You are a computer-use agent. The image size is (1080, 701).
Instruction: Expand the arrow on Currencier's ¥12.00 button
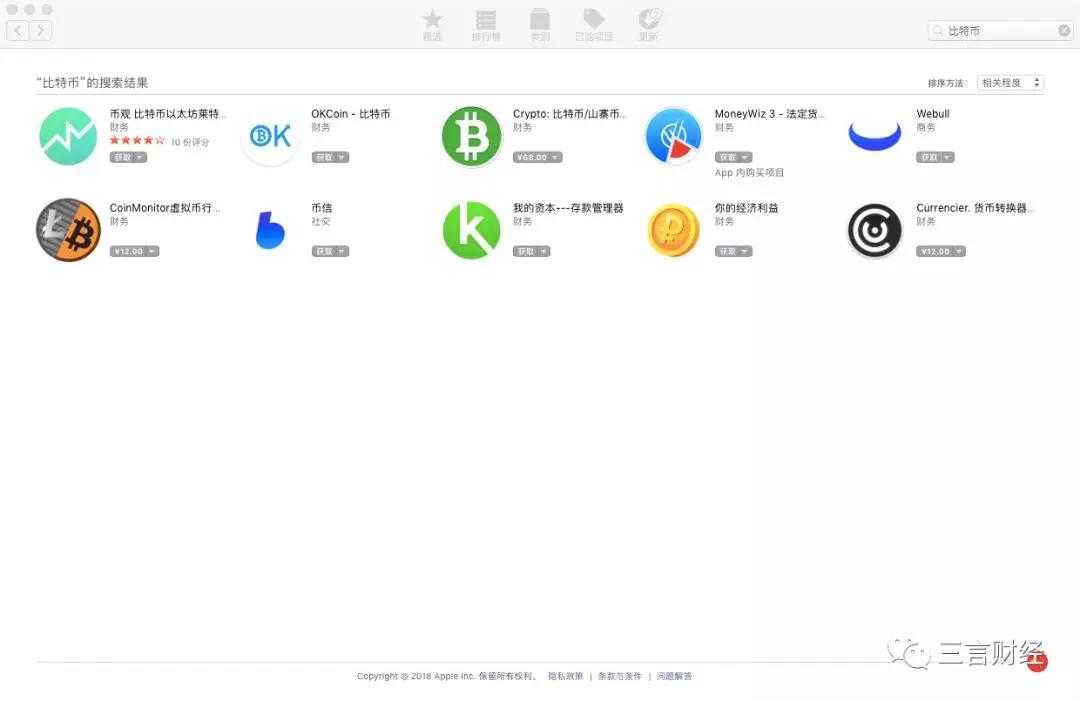coord(959,251)
